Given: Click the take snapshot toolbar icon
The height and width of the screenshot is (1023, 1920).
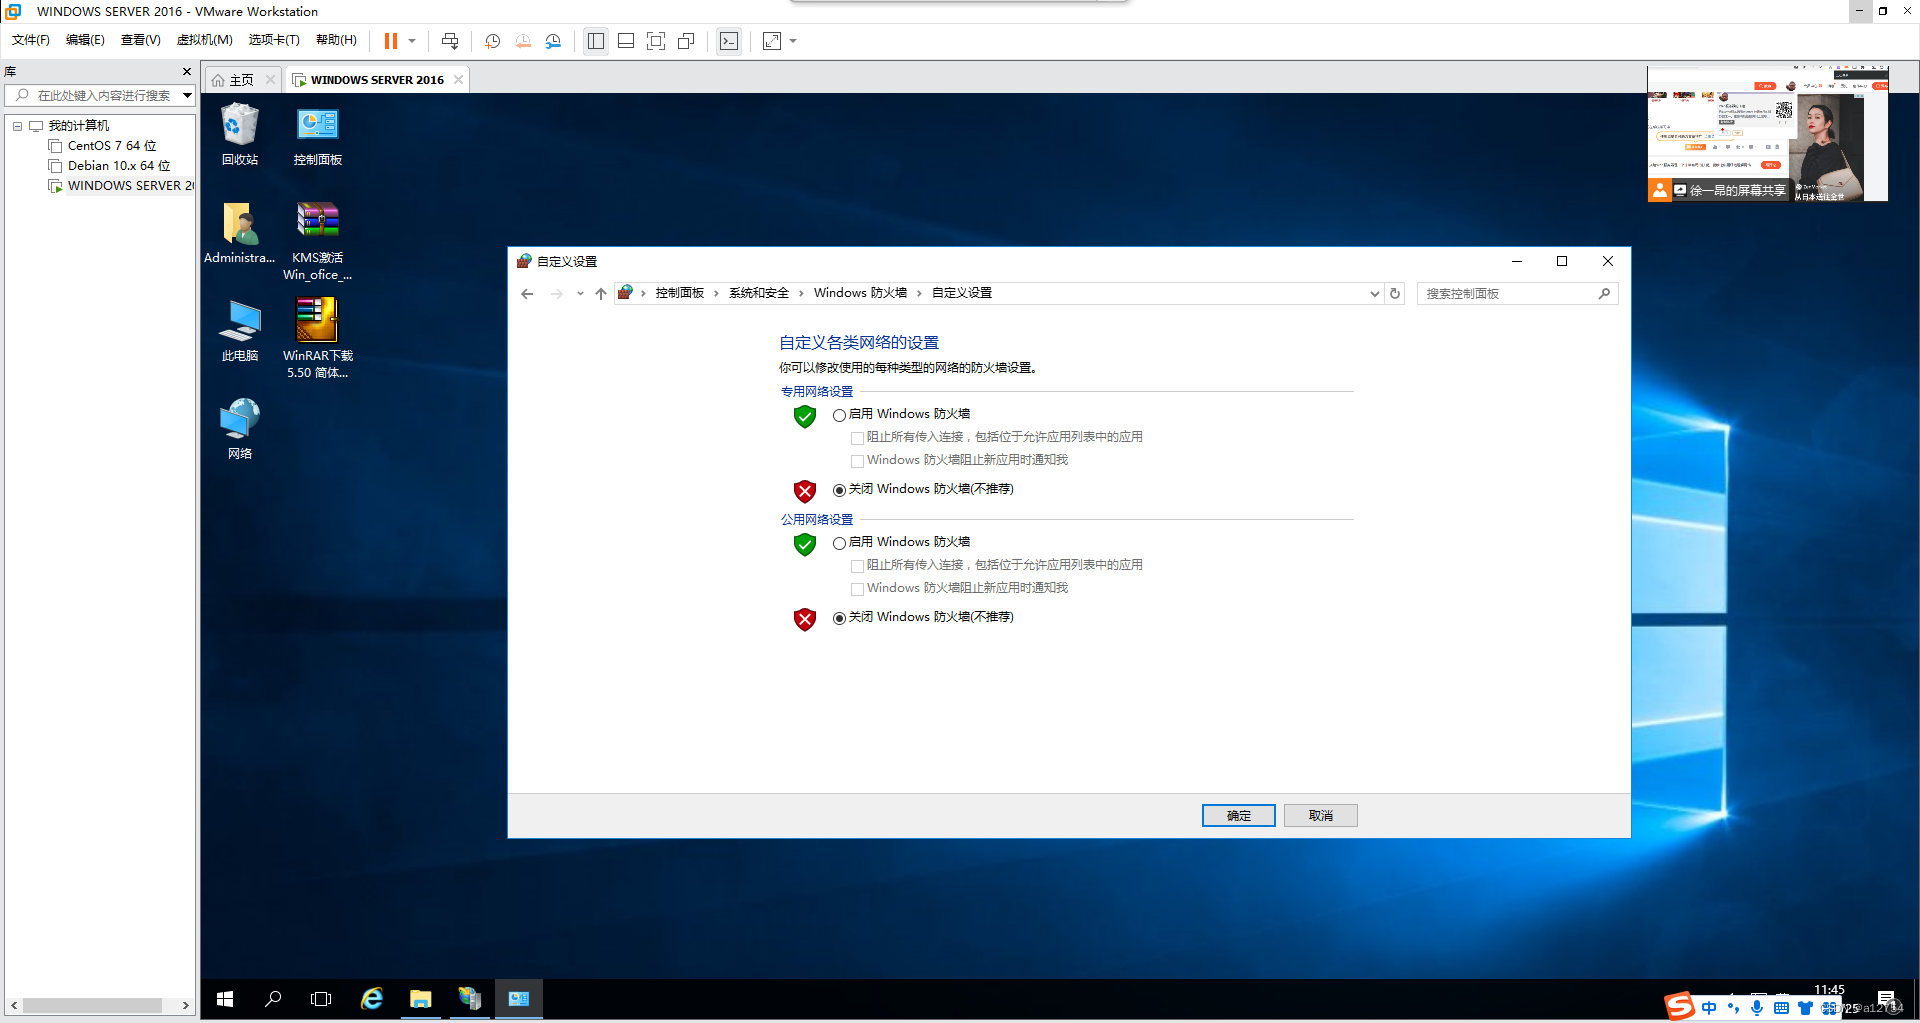Looking at the screenshot, I should coord(493,41).
